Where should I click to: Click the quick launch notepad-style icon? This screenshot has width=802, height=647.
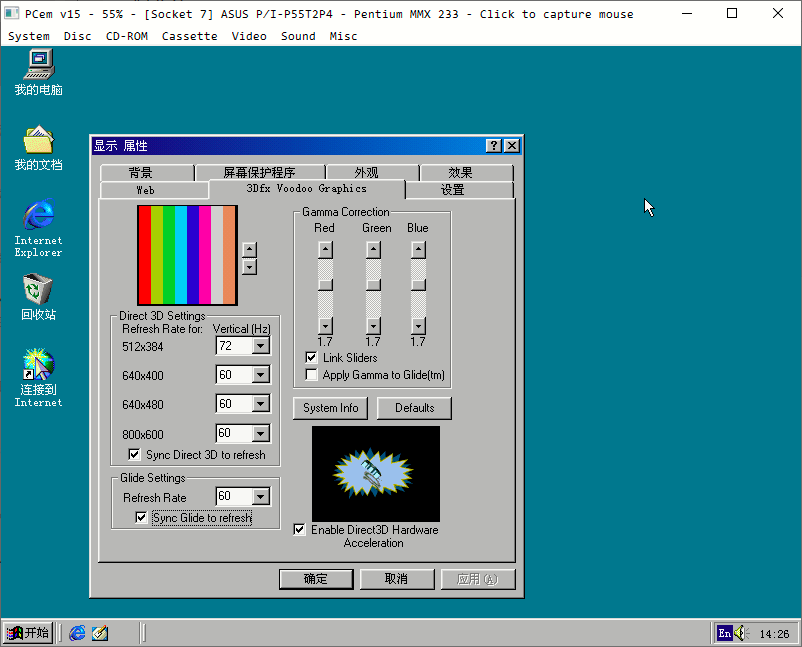tap(100, 633)
